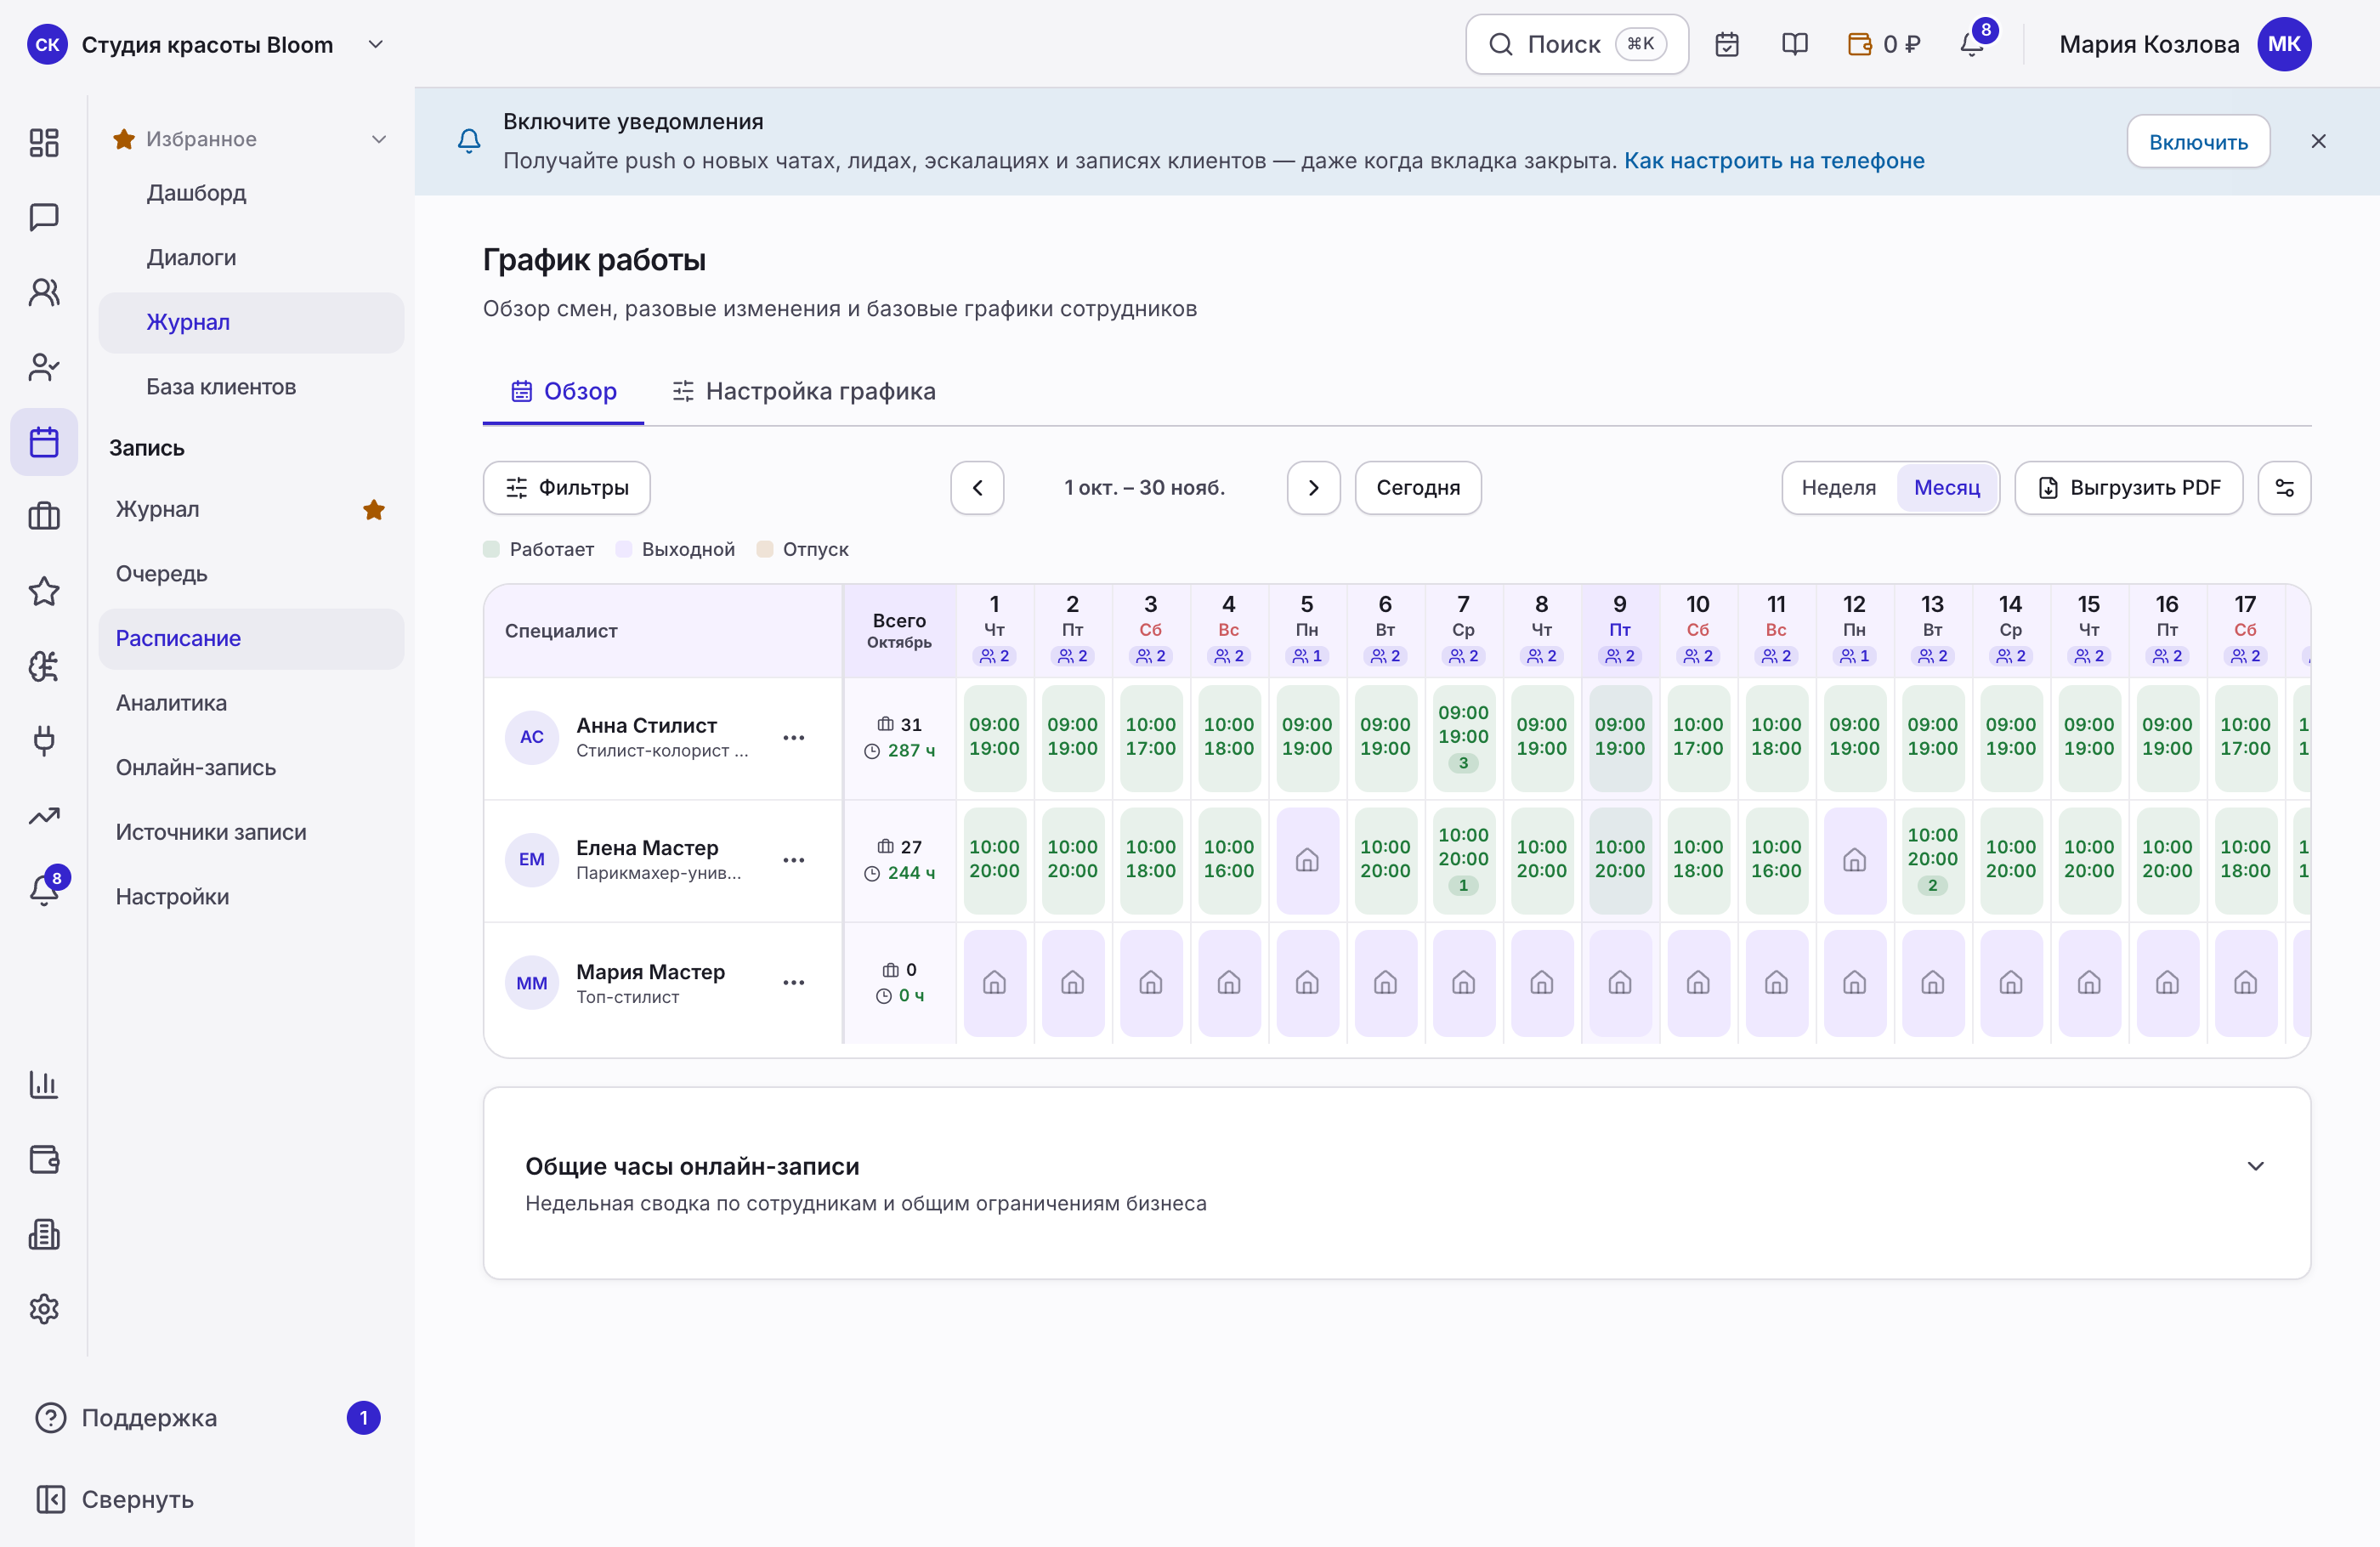Open the calendar icon in left rail
Screen dimensions: 2380x1547
tap(44, 442)
